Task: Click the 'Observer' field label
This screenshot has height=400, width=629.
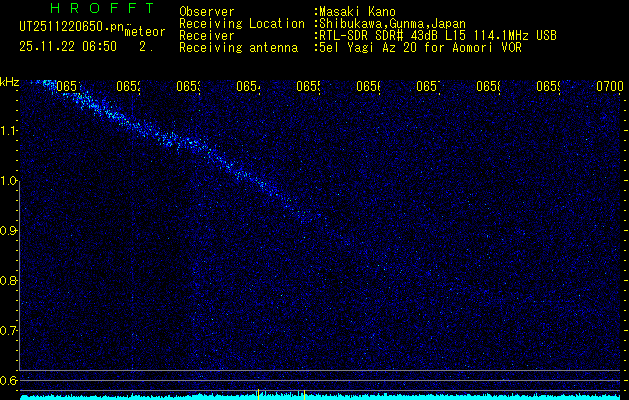Action: [207, 12]
